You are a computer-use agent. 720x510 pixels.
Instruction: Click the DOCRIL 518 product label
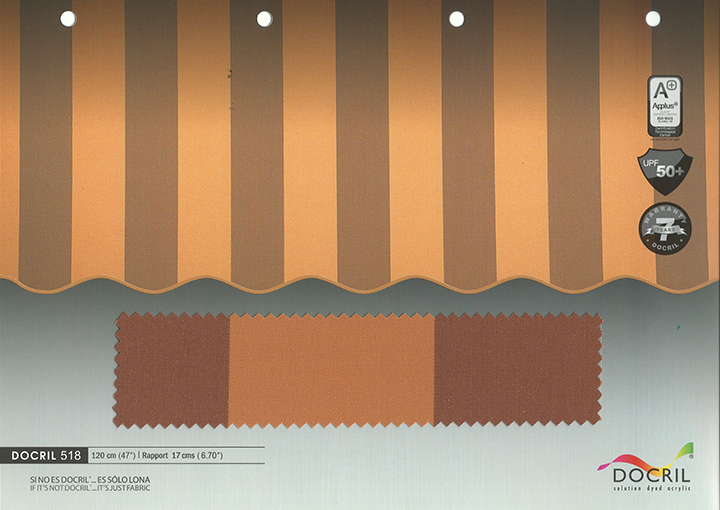46,455
